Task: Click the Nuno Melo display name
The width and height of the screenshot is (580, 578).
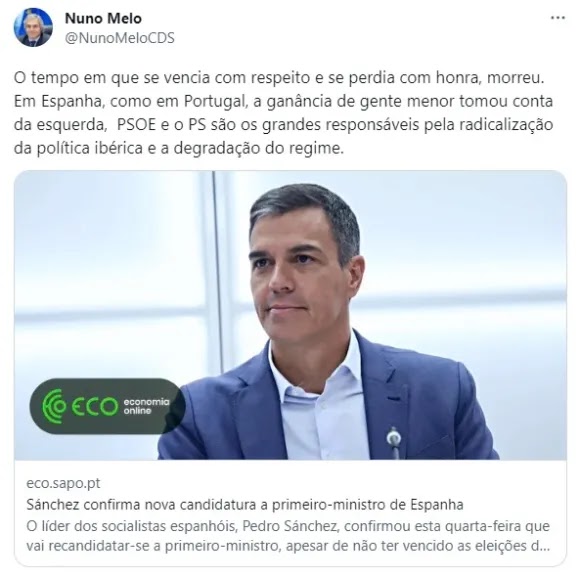Action: click(103, 18)
